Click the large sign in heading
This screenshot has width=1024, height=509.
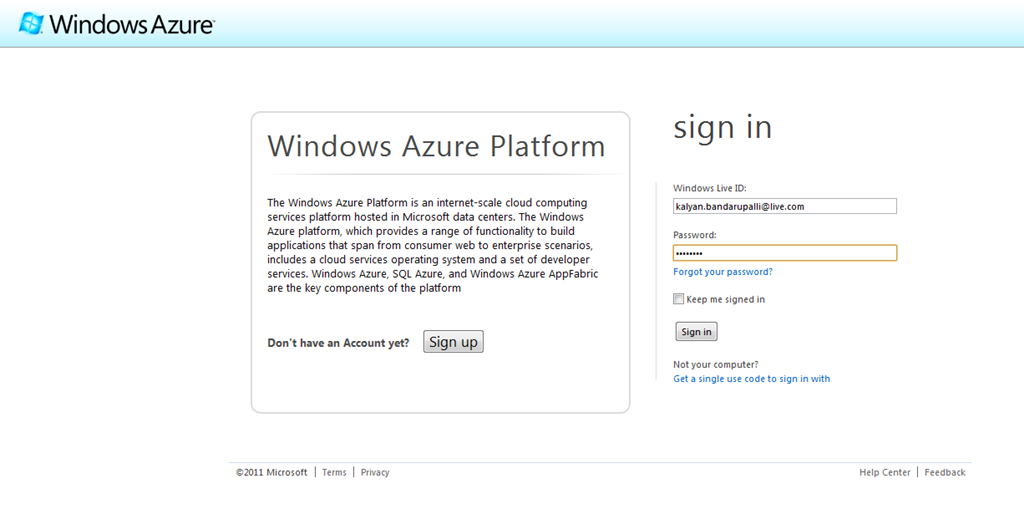[x=723, y=127]
